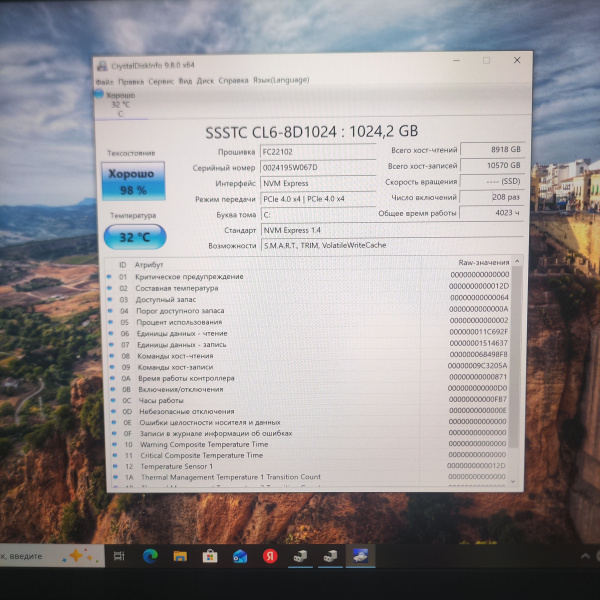
Task: Click the transfer mode field PCIe 4.0 x4
Action: 318,199
